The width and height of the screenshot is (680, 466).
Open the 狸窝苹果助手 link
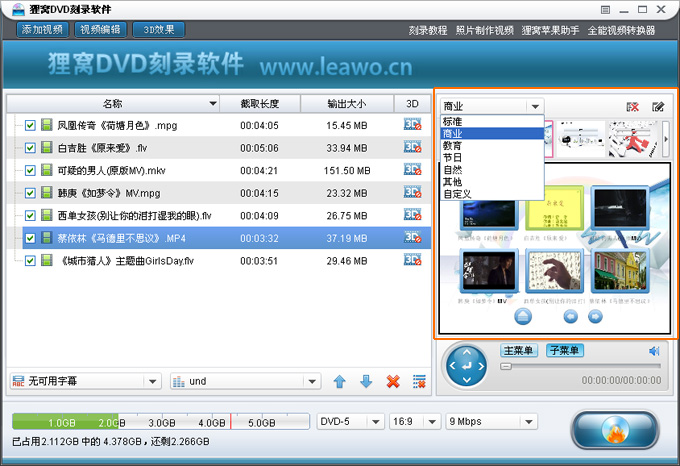pos(550,30)
